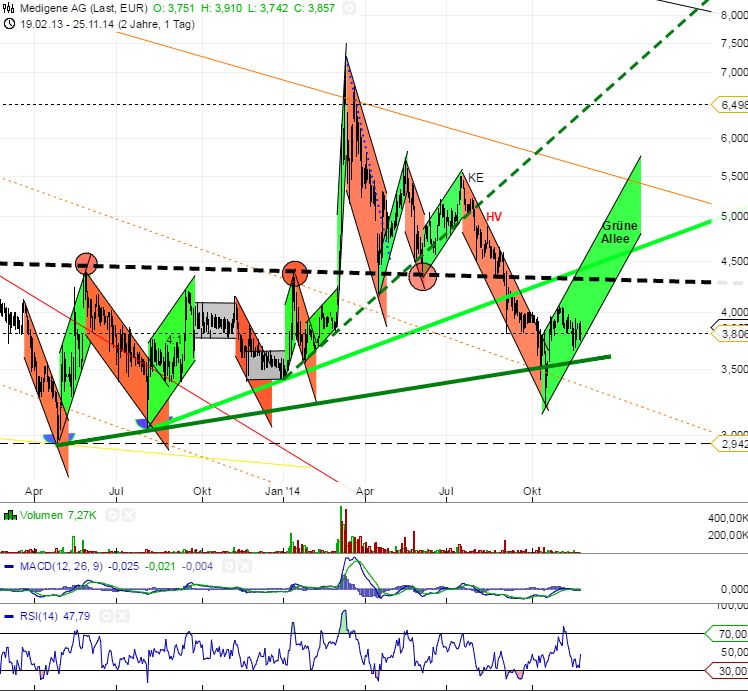Viewport: 748px width, 691px height.
Task: Click the Volumen 7,27K label
Action: coord(58,515)
